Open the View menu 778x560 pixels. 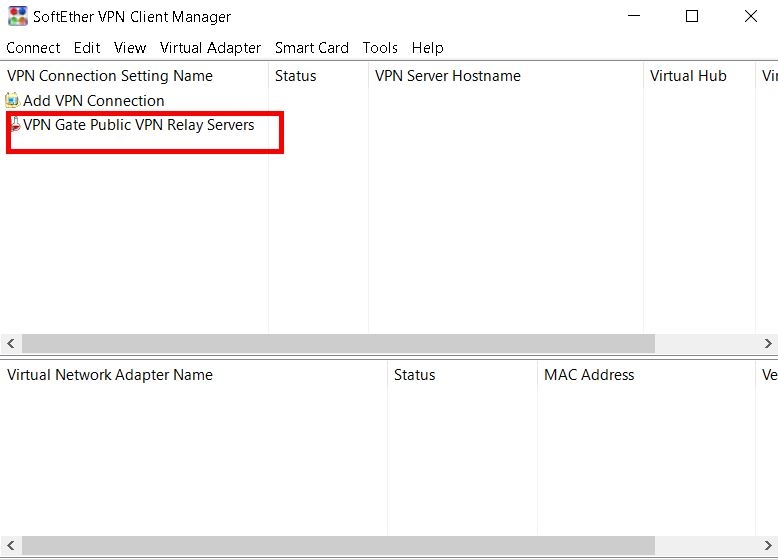point(130,48)
